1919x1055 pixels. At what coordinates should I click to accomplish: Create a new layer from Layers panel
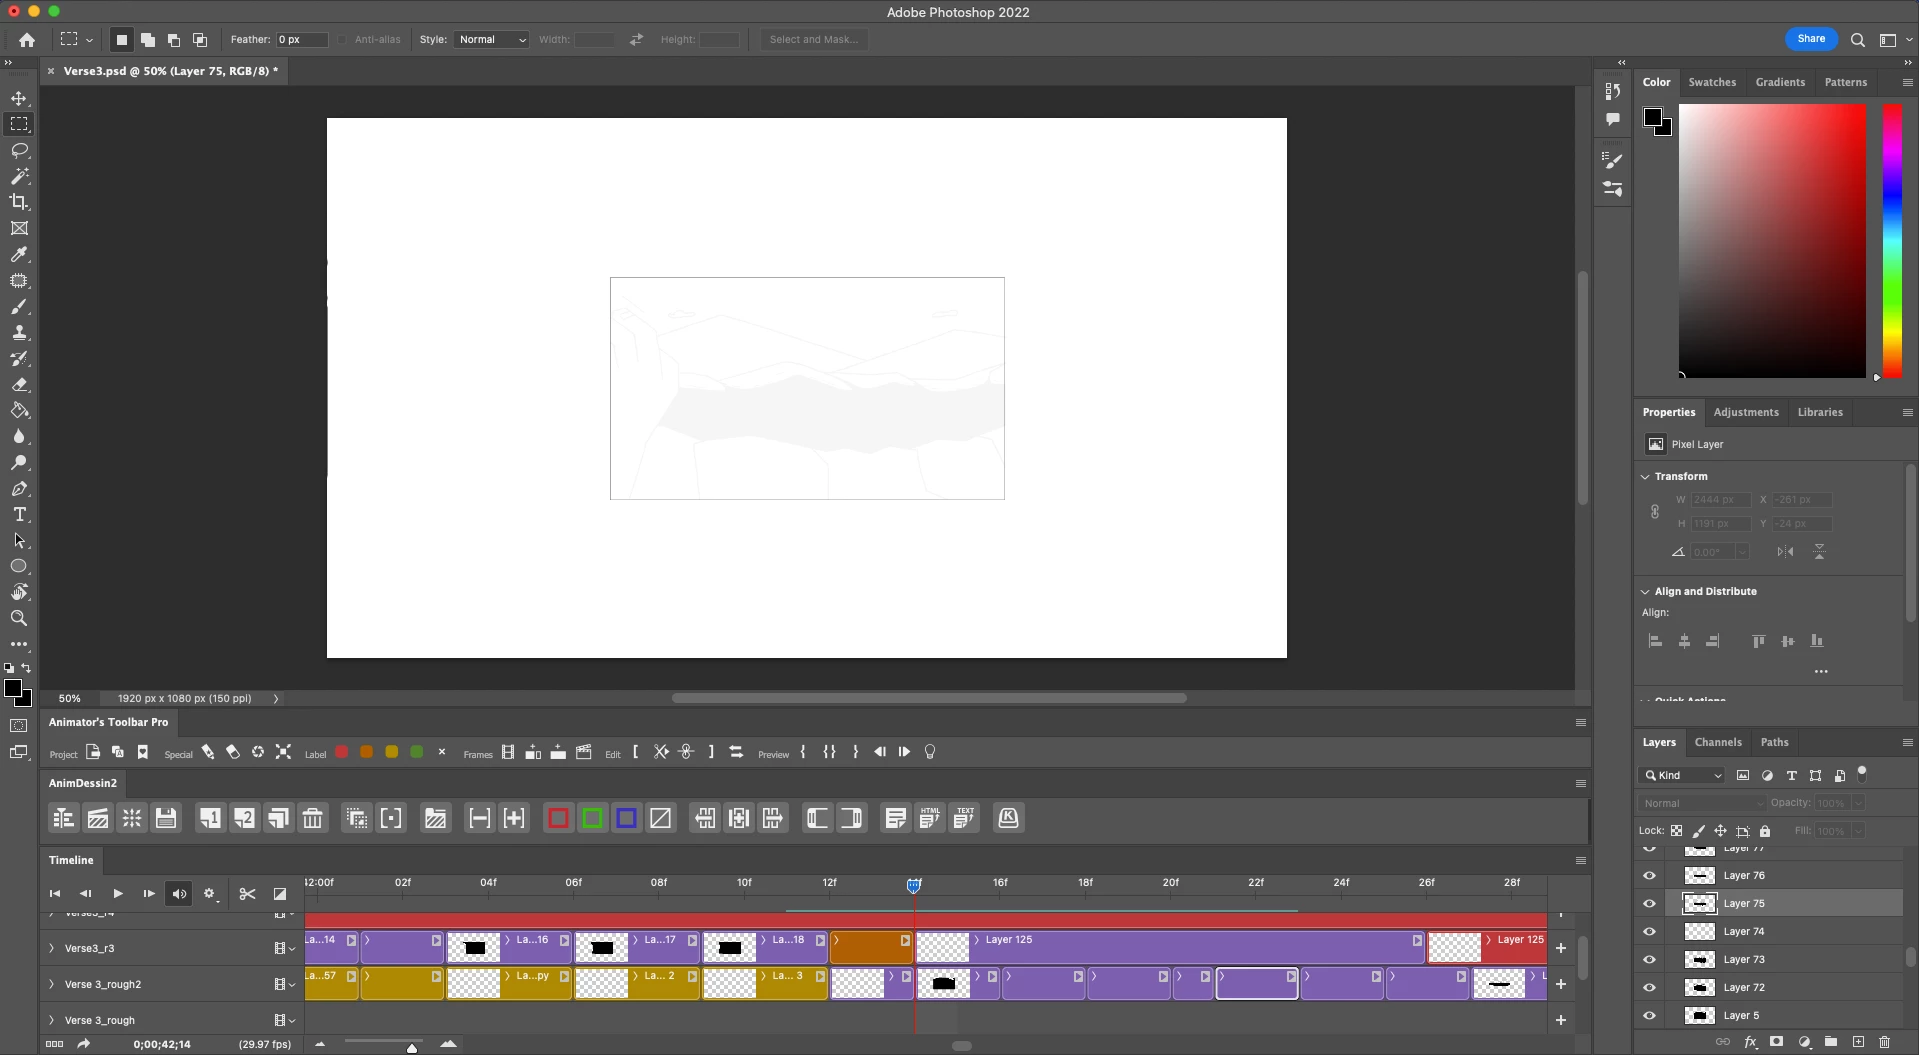tap(1858, 1042)
